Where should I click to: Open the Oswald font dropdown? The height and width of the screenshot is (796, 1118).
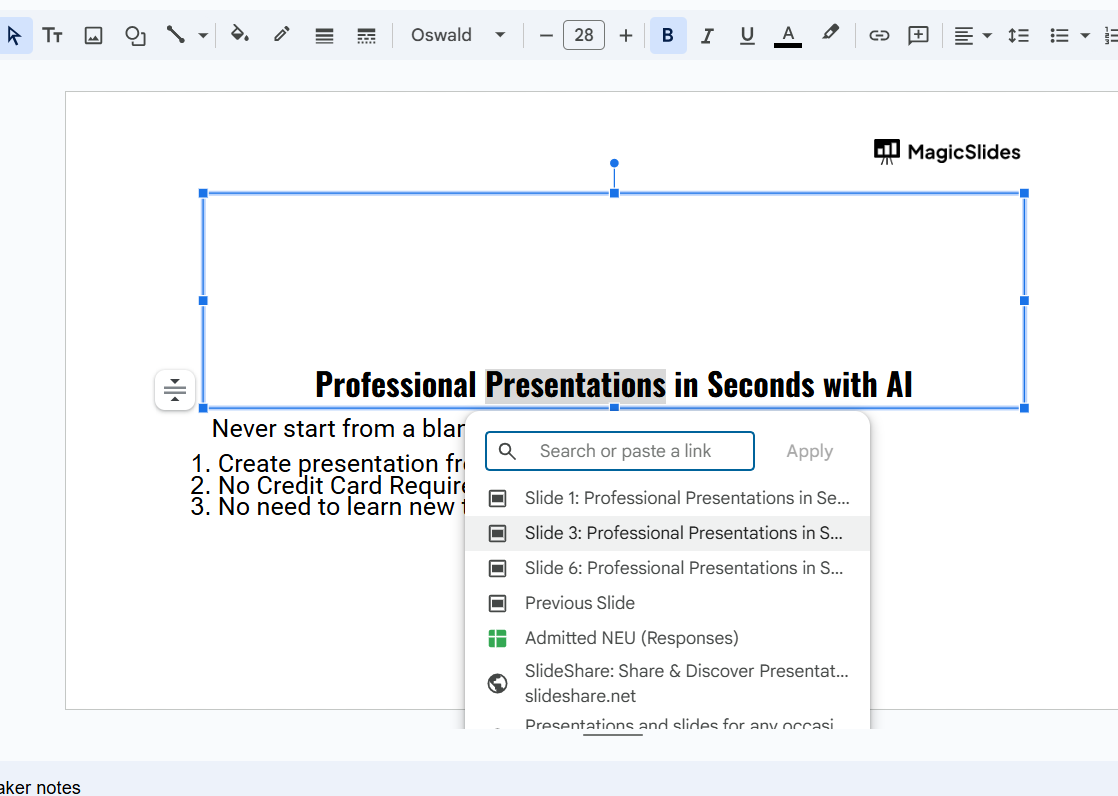(458, 36)
